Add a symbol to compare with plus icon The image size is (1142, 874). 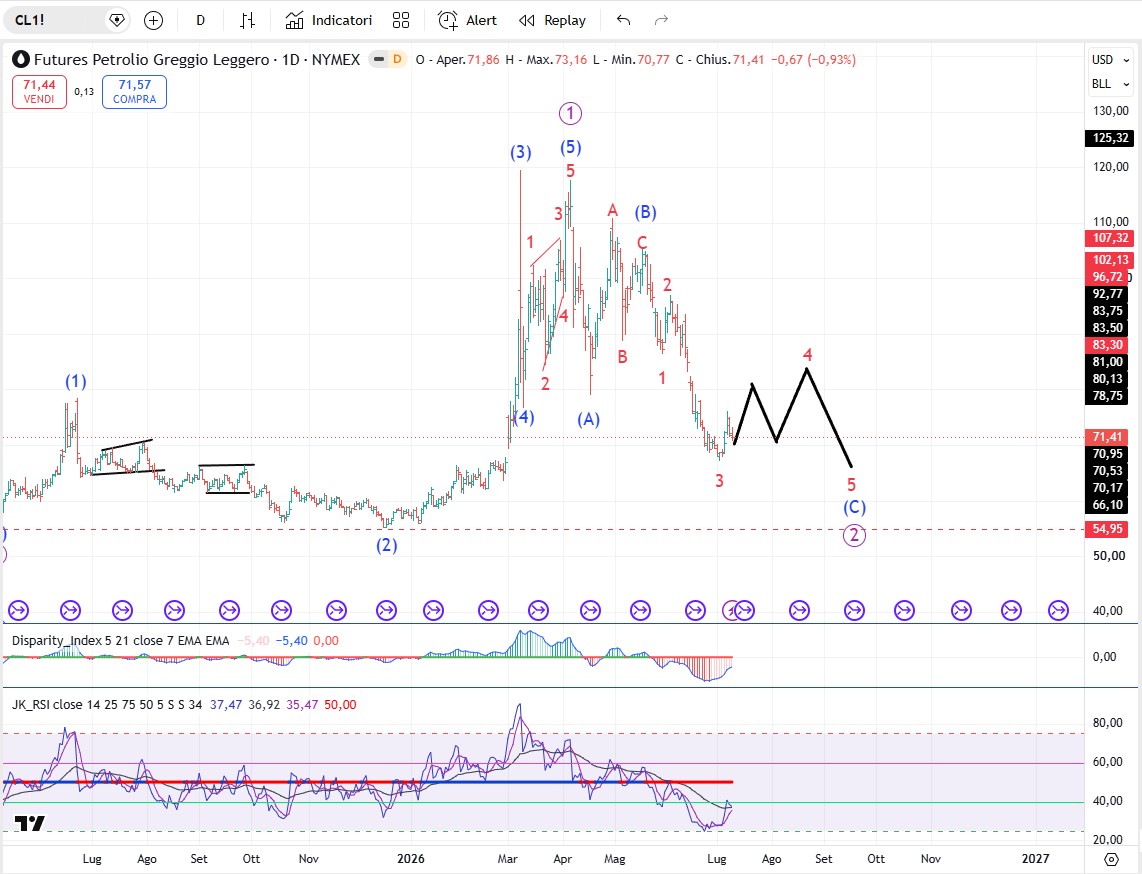tap(153, 20)
